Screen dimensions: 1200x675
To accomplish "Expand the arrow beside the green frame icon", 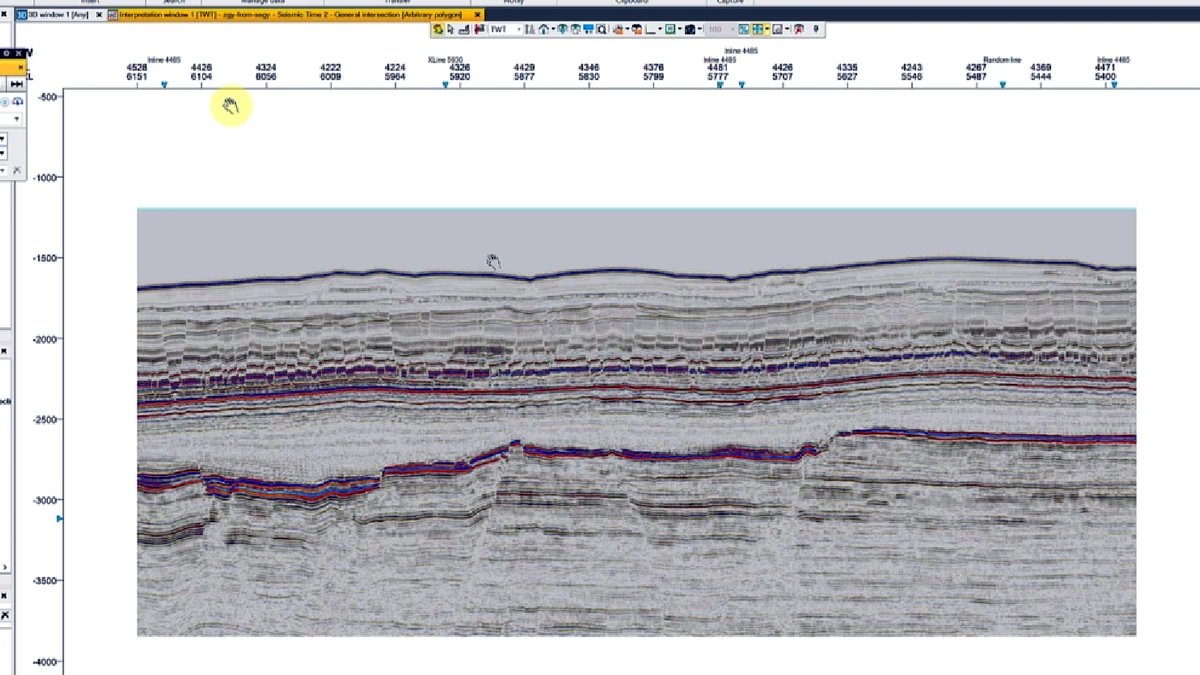I will click(x=680, y=29).
